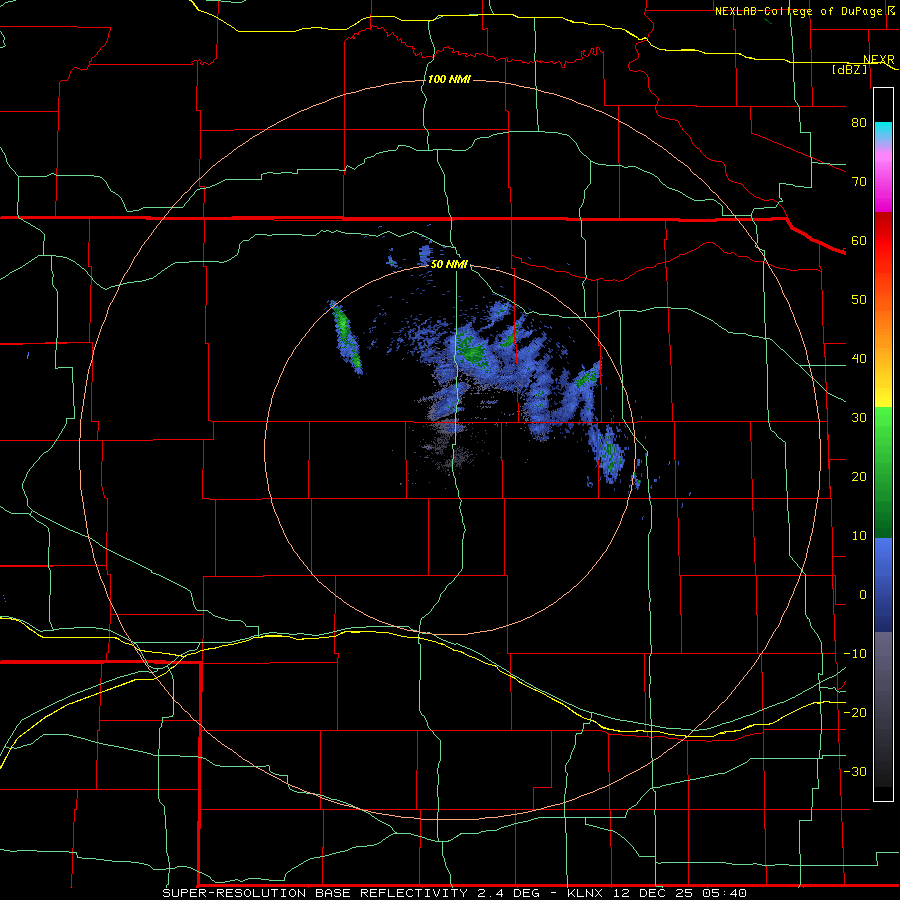Click the elongated green echo band in the northwest
This screenshot has height=900, width=900.
[346, 337]
